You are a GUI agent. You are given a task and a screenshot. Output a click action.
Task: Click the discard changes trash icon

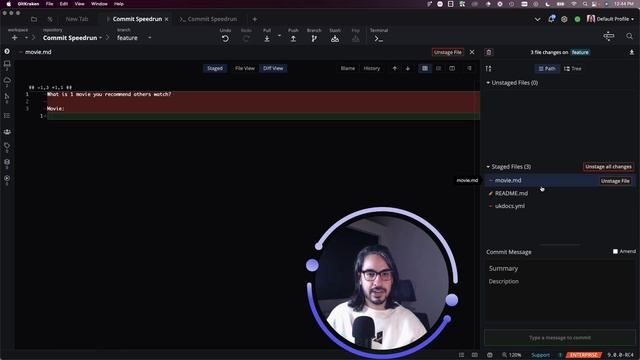tap(489, 52)
